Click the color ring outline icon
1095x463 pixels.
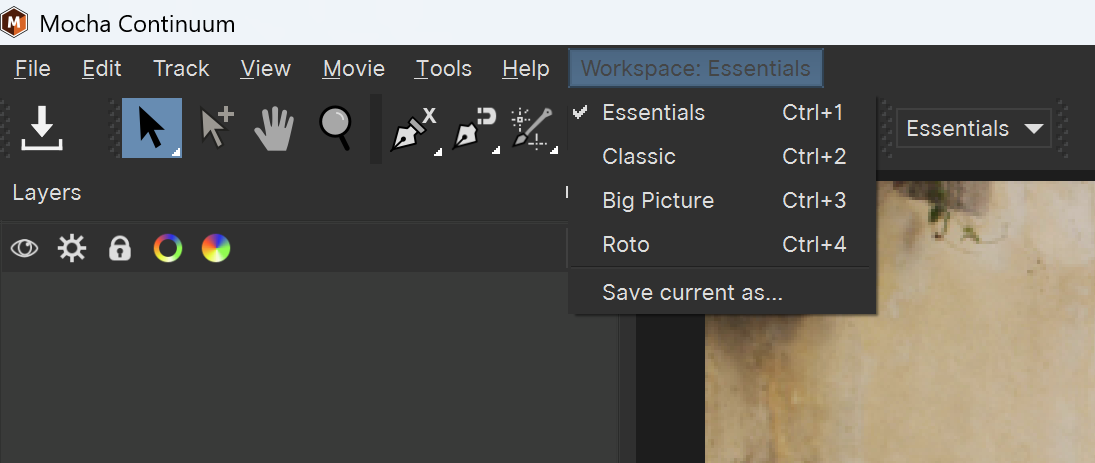pos(168,248)
